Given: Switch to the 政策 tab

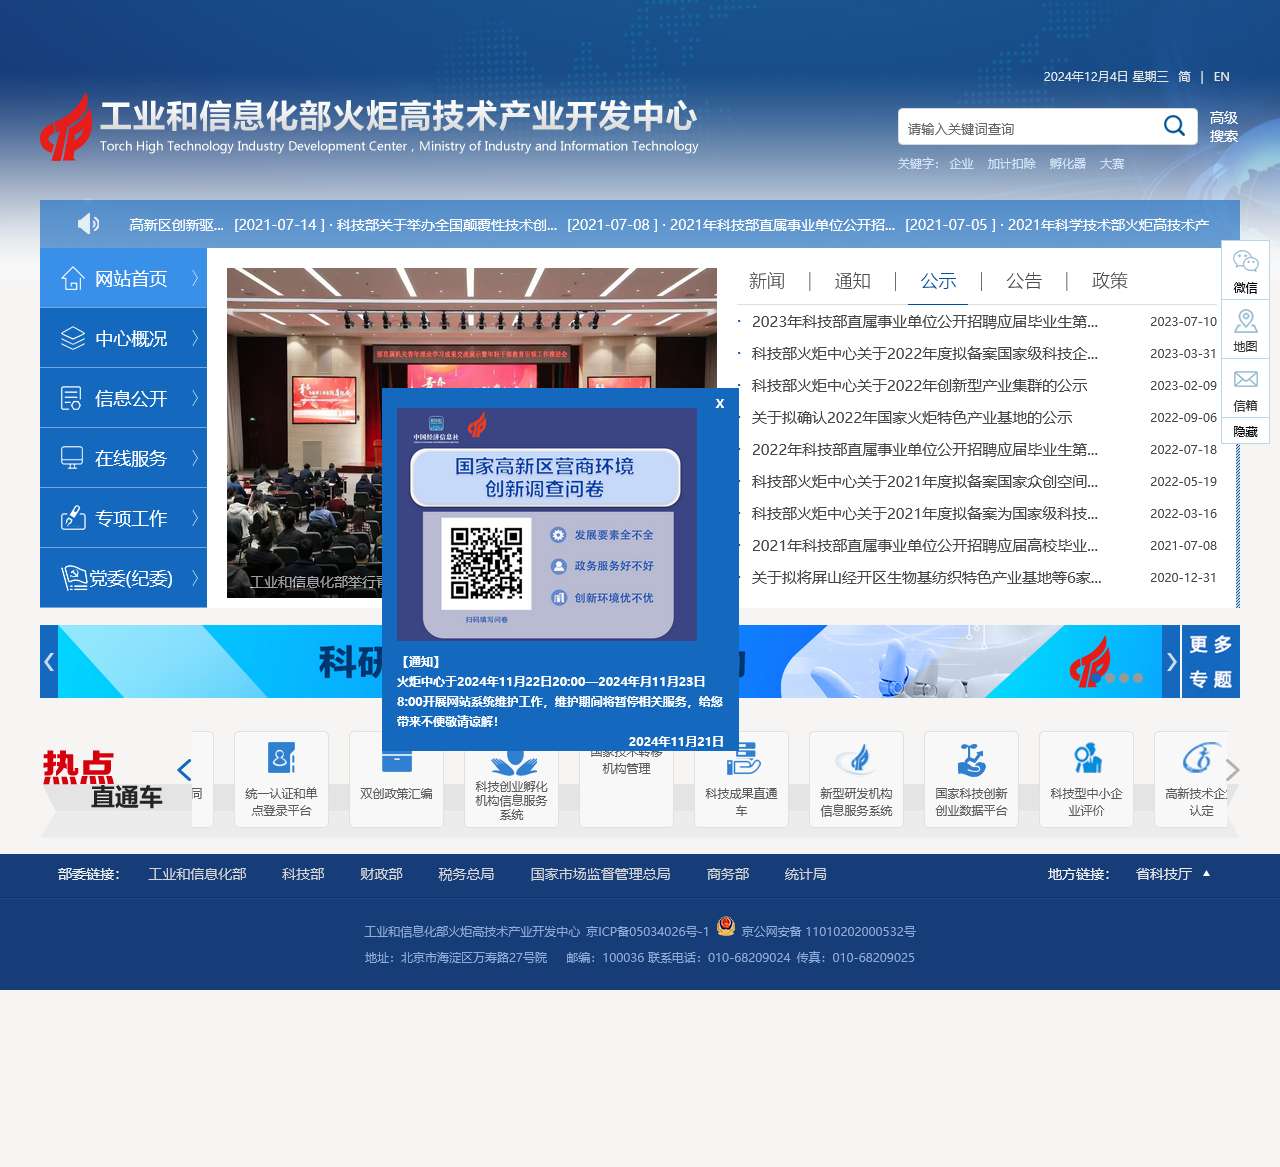Looking at the screenshot, I should coord(1110,281).
